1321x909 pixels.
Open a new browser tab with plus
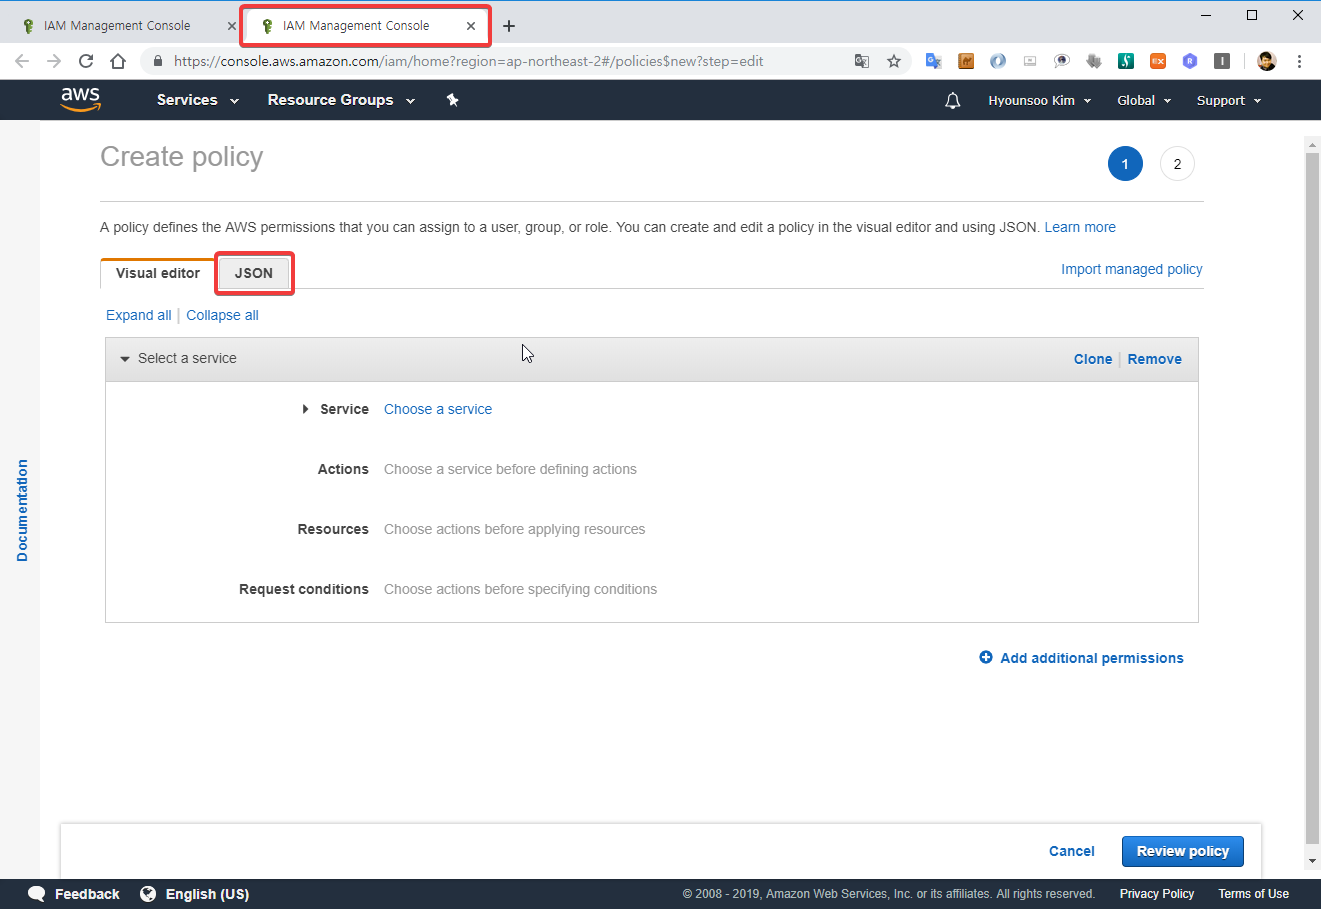509,26
